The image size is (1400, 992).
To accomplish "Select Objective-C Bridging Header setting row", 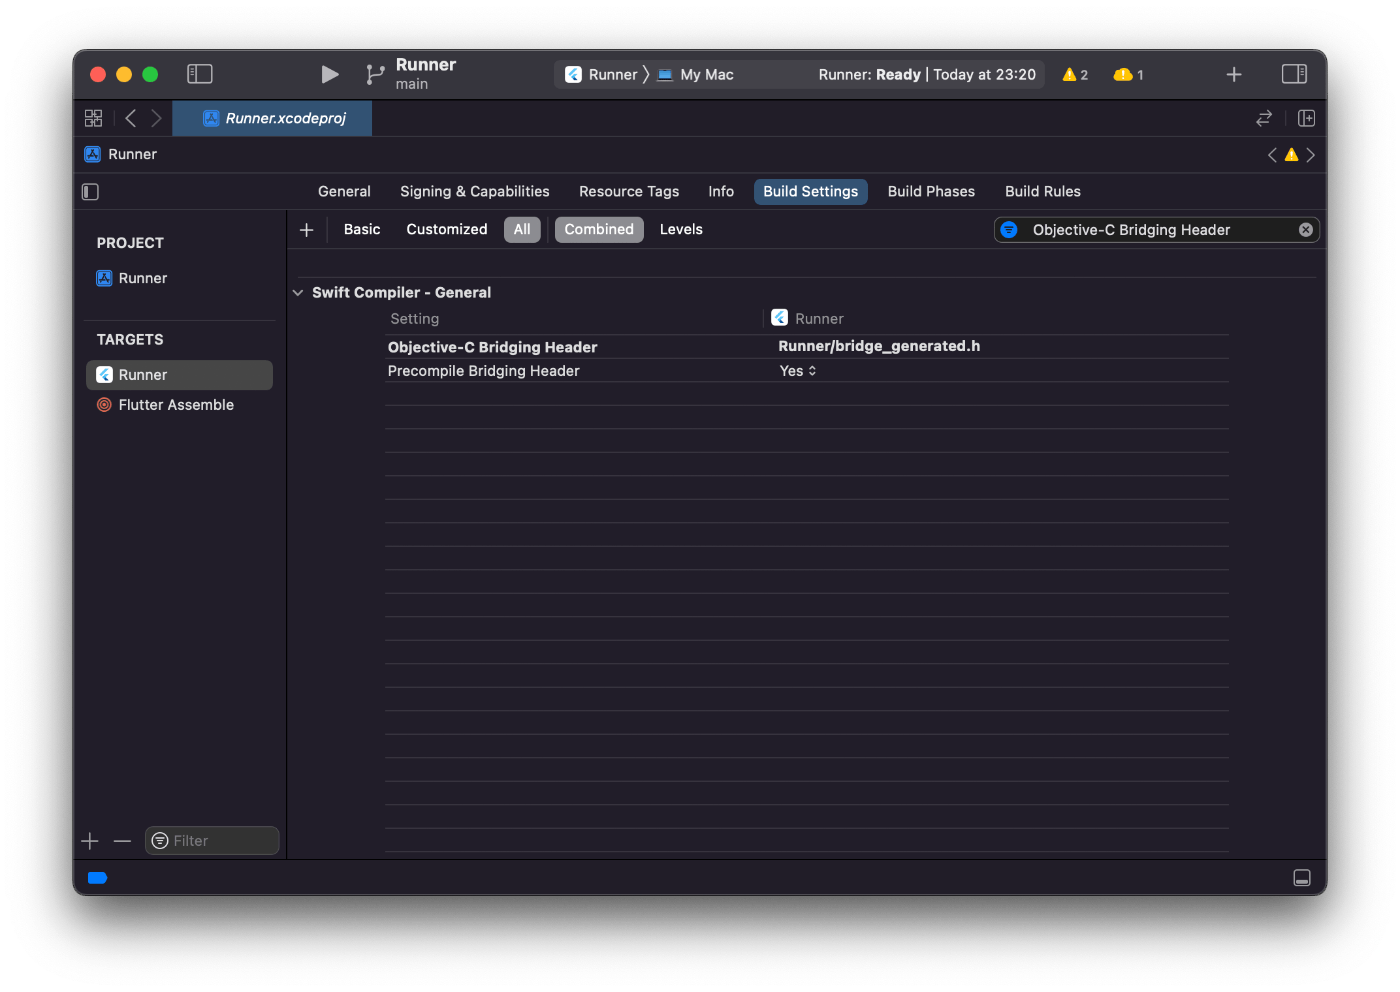I will 807,347.
